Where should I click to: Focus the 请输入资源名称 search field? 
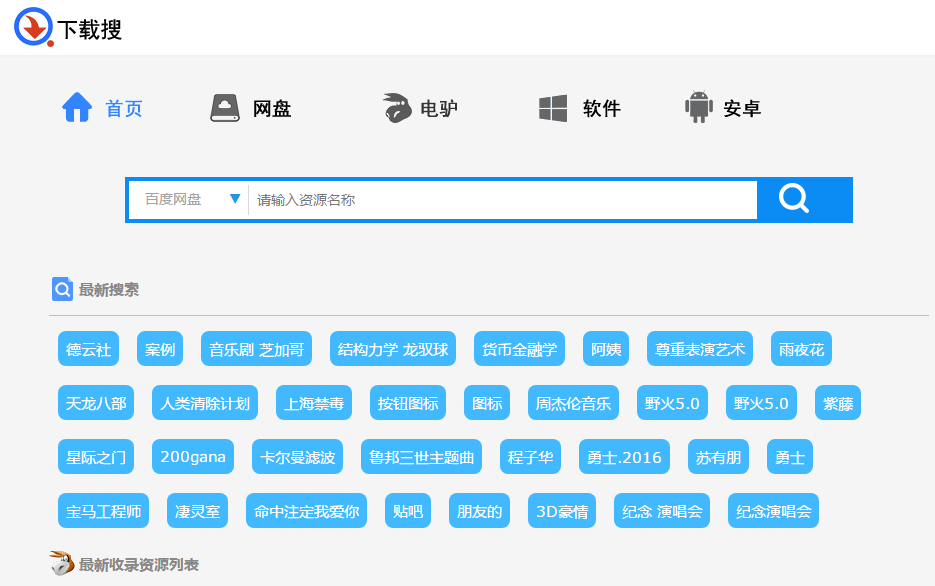coord(503,200)
